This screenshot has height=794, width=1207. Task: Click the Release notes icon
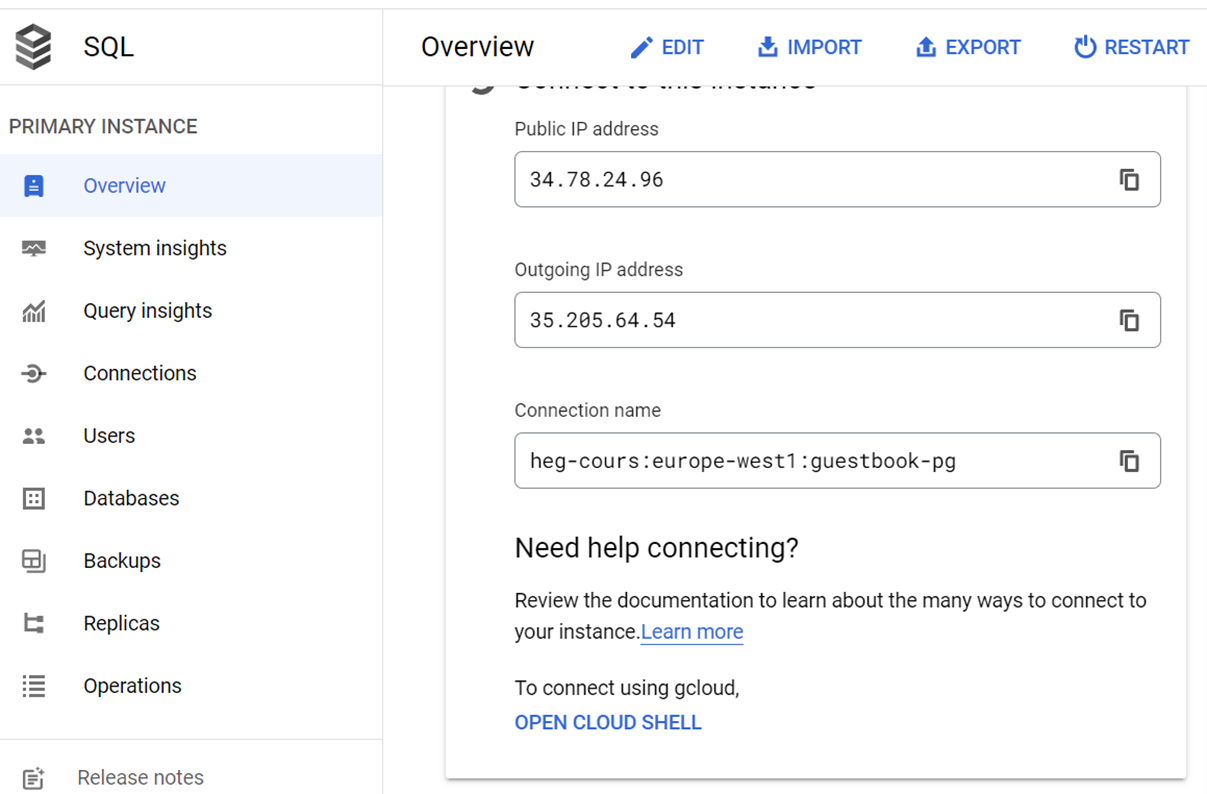pos(34,778)
